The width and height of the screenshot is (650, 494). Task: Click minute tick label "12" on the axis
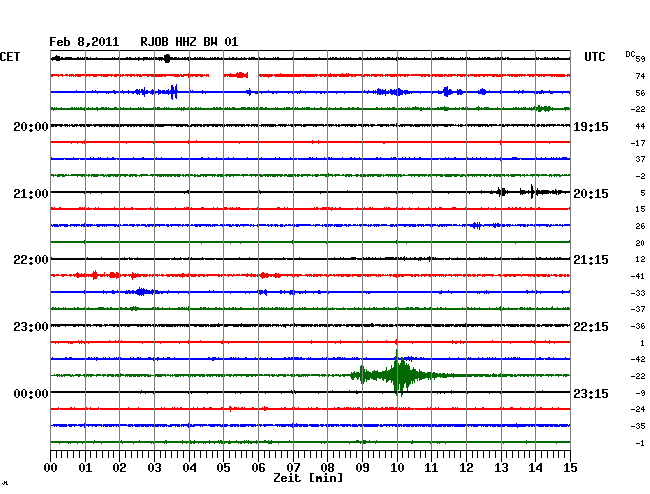coord(466,467)
